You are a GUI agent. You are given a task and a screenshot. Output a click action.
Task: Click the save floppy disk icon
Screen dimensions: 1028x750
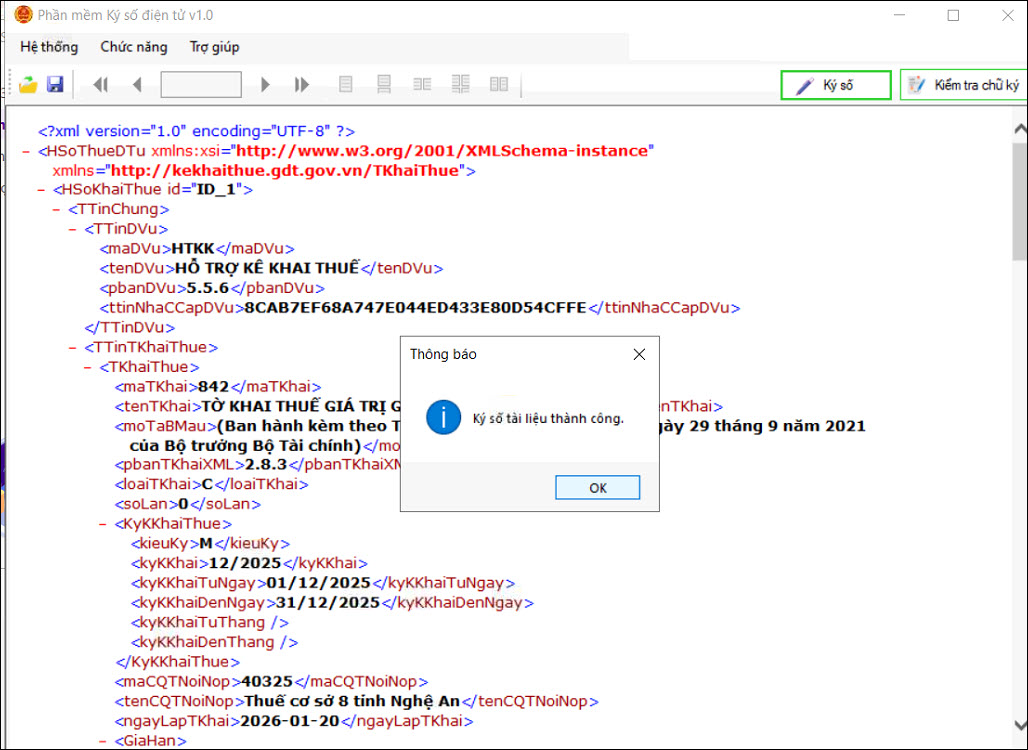pyautogui.click(x=55, y=85)
